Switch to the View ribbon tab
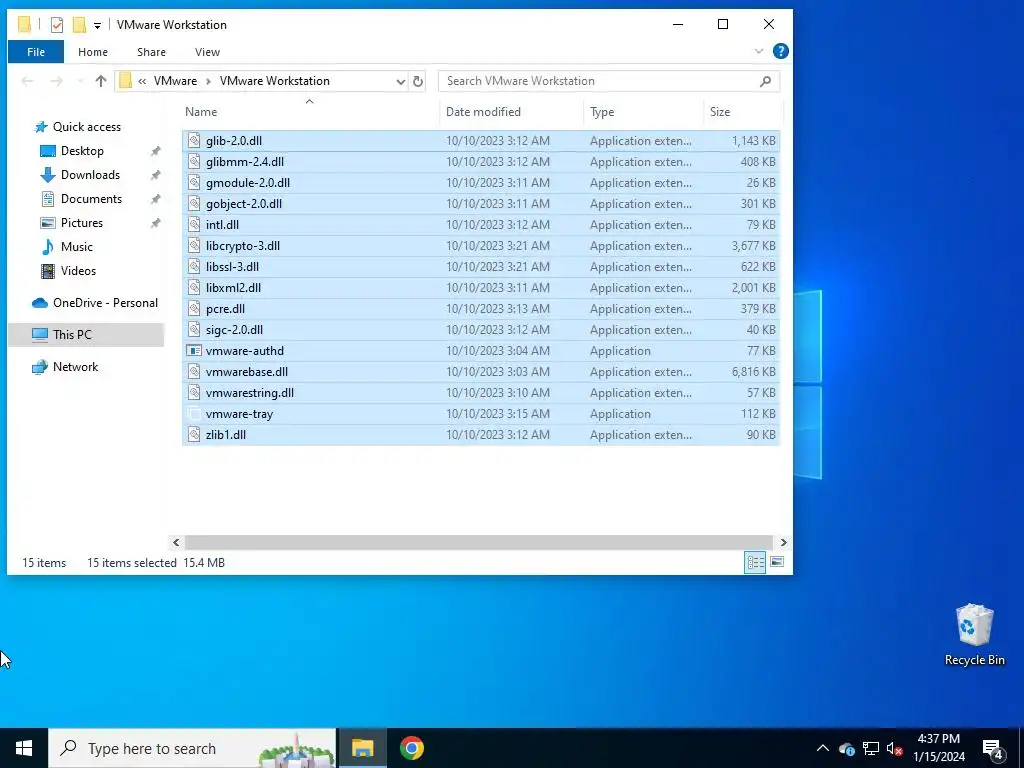The image size is (1024, 768). point(207,52)
